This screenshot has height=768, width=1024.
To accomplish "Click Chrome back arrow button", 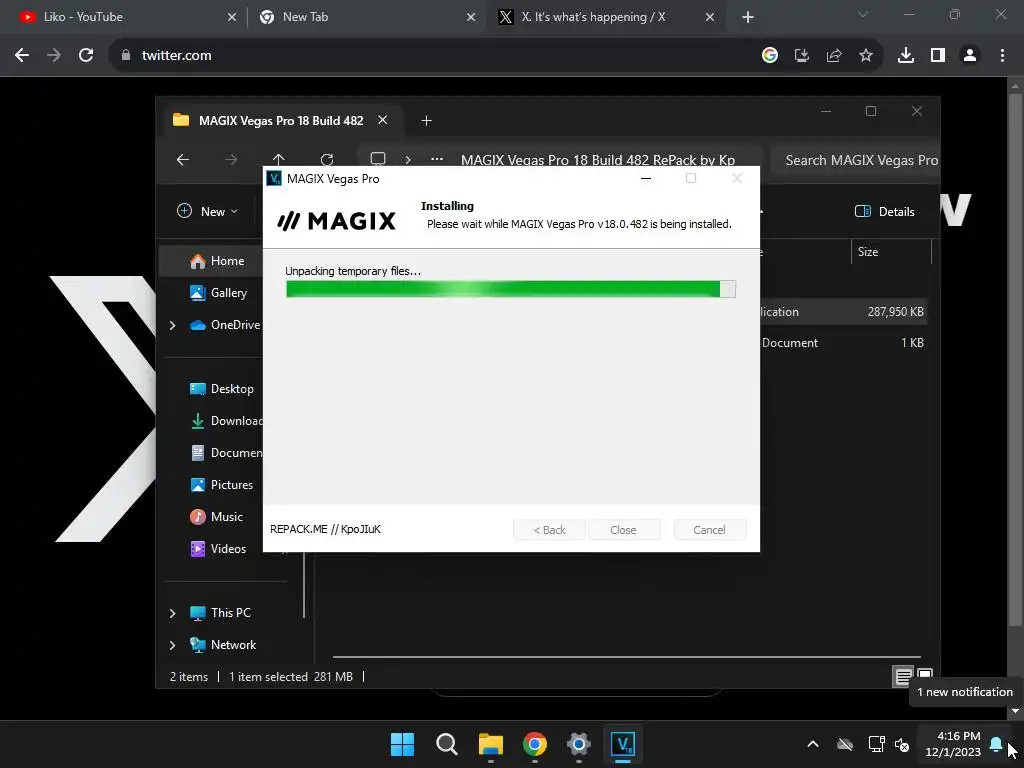I will (22, 56).
